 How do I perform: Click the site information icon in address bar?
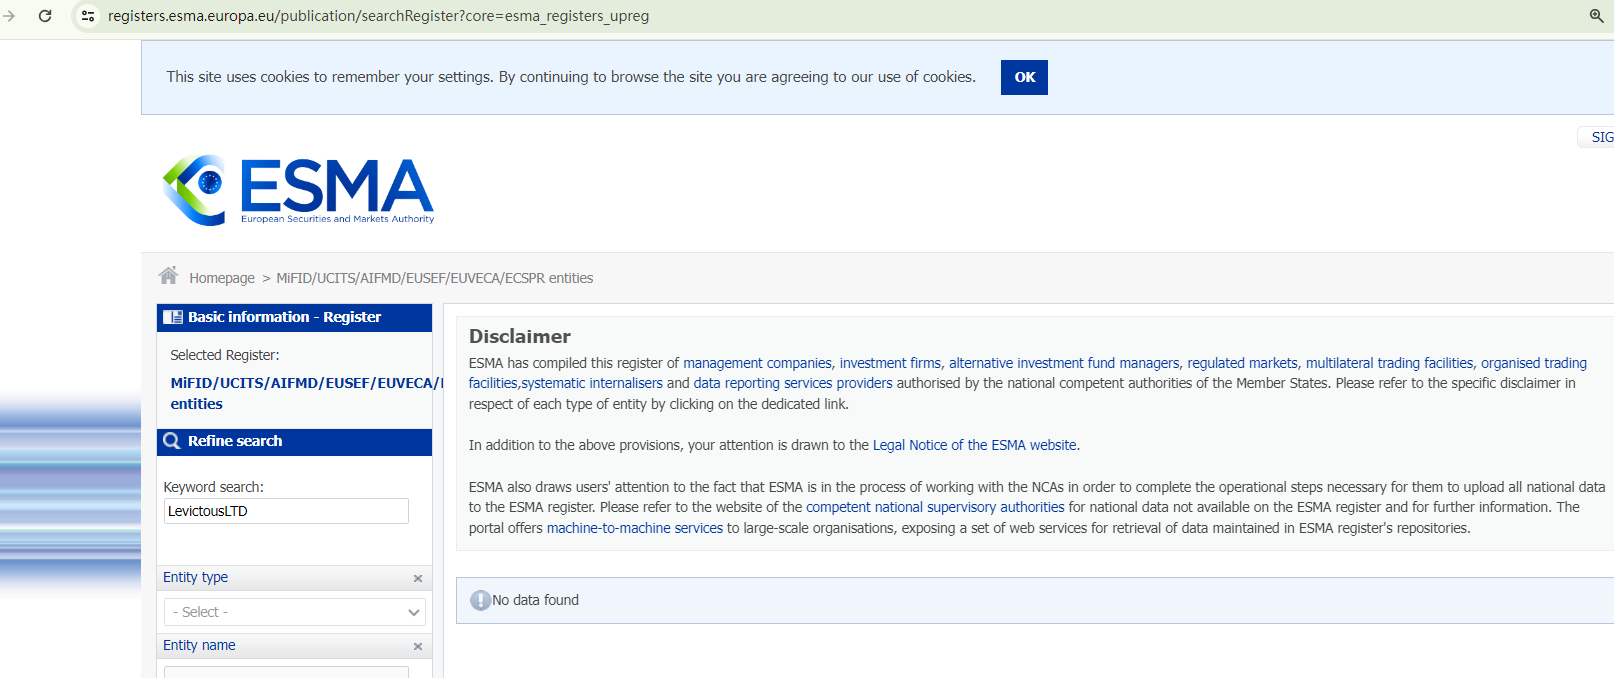88,16
